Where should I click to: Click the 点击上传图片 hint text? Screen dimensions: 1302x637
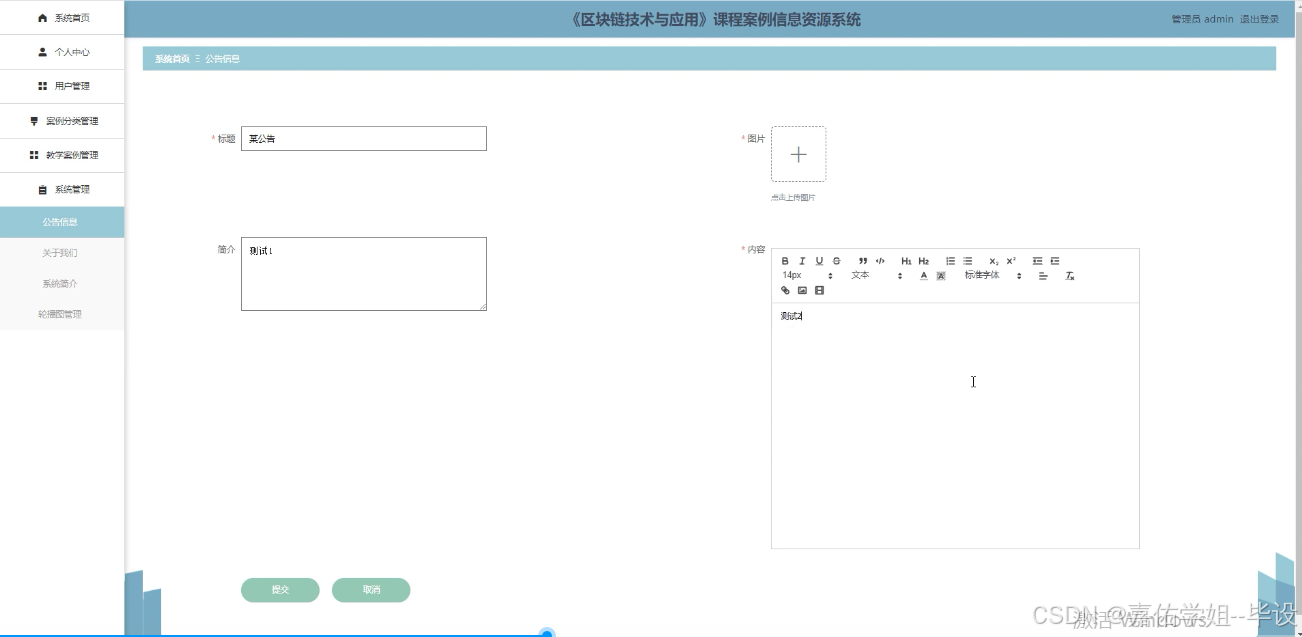click(x=793, y=198)
